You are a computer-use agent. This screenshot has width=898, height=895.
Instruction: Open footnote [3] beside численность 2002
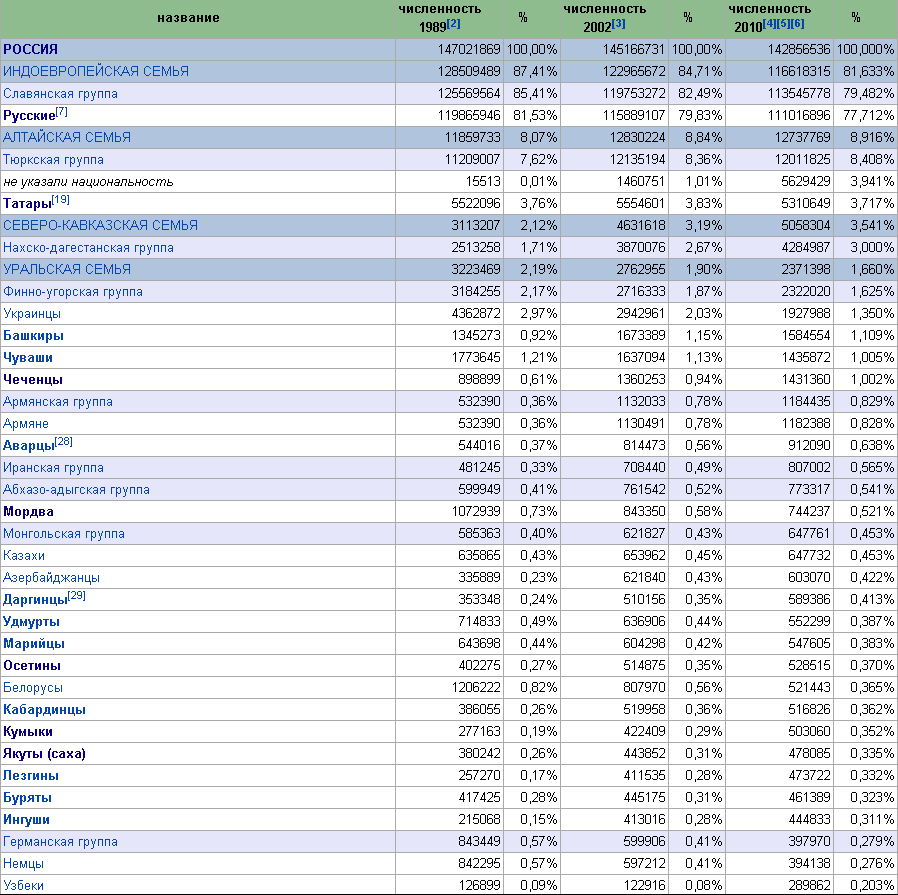[x=619, y=23]
